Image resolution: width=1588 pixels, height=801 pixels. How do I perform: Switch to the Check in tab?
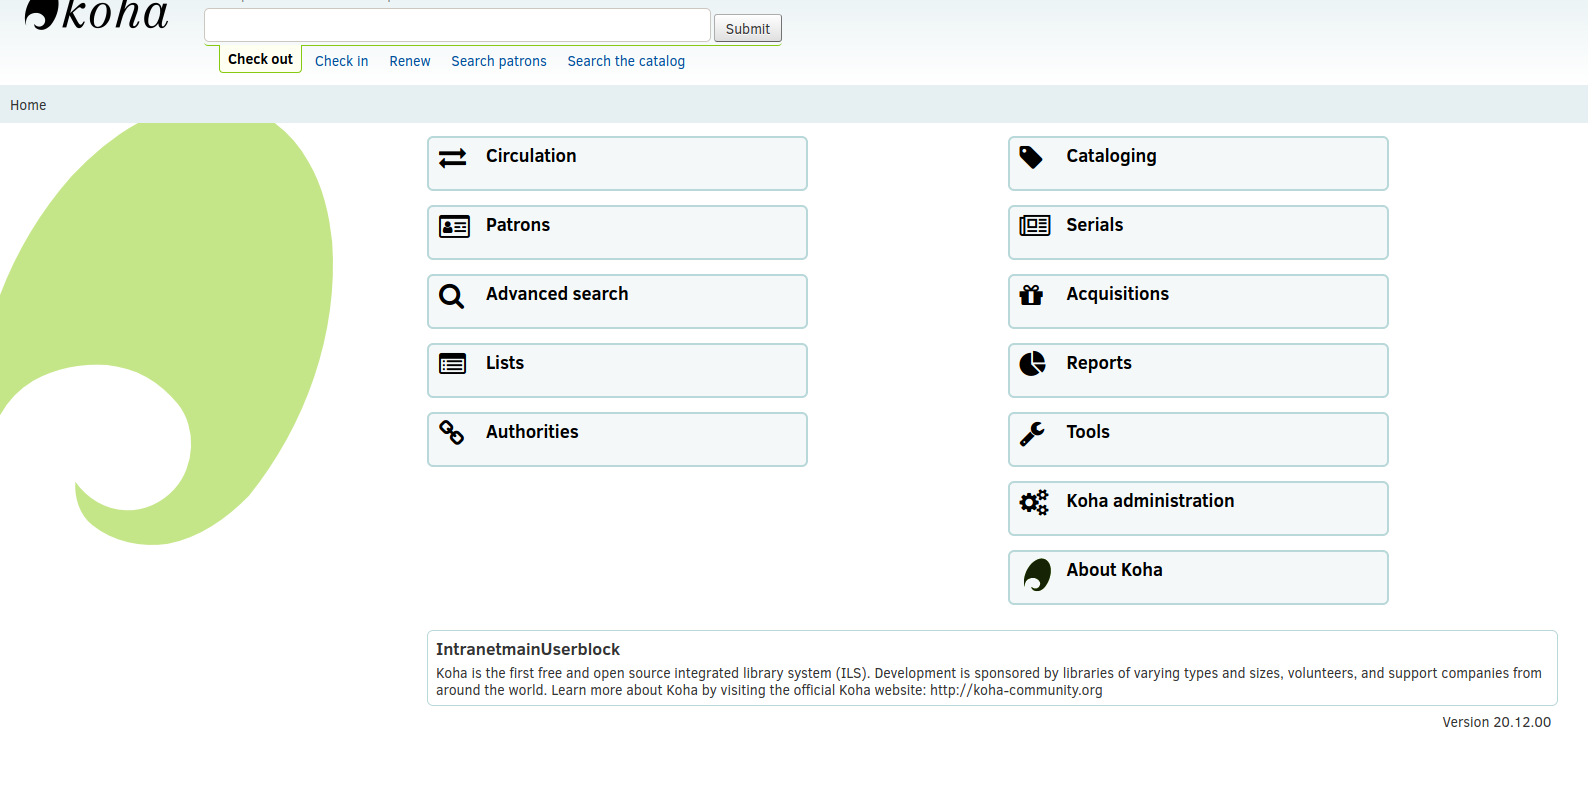pyautogui.click(x=341, y=61)
